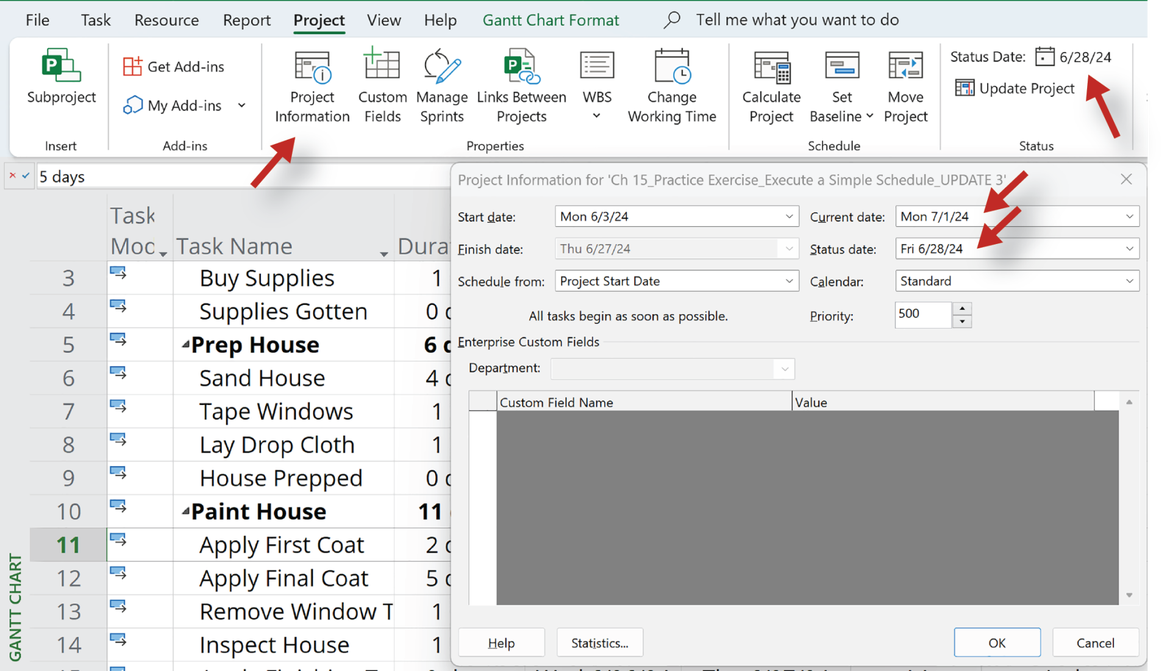Click the Tell me search magnifier icon
Screen dimensions: 1170x671
click(x=672, y=19)
